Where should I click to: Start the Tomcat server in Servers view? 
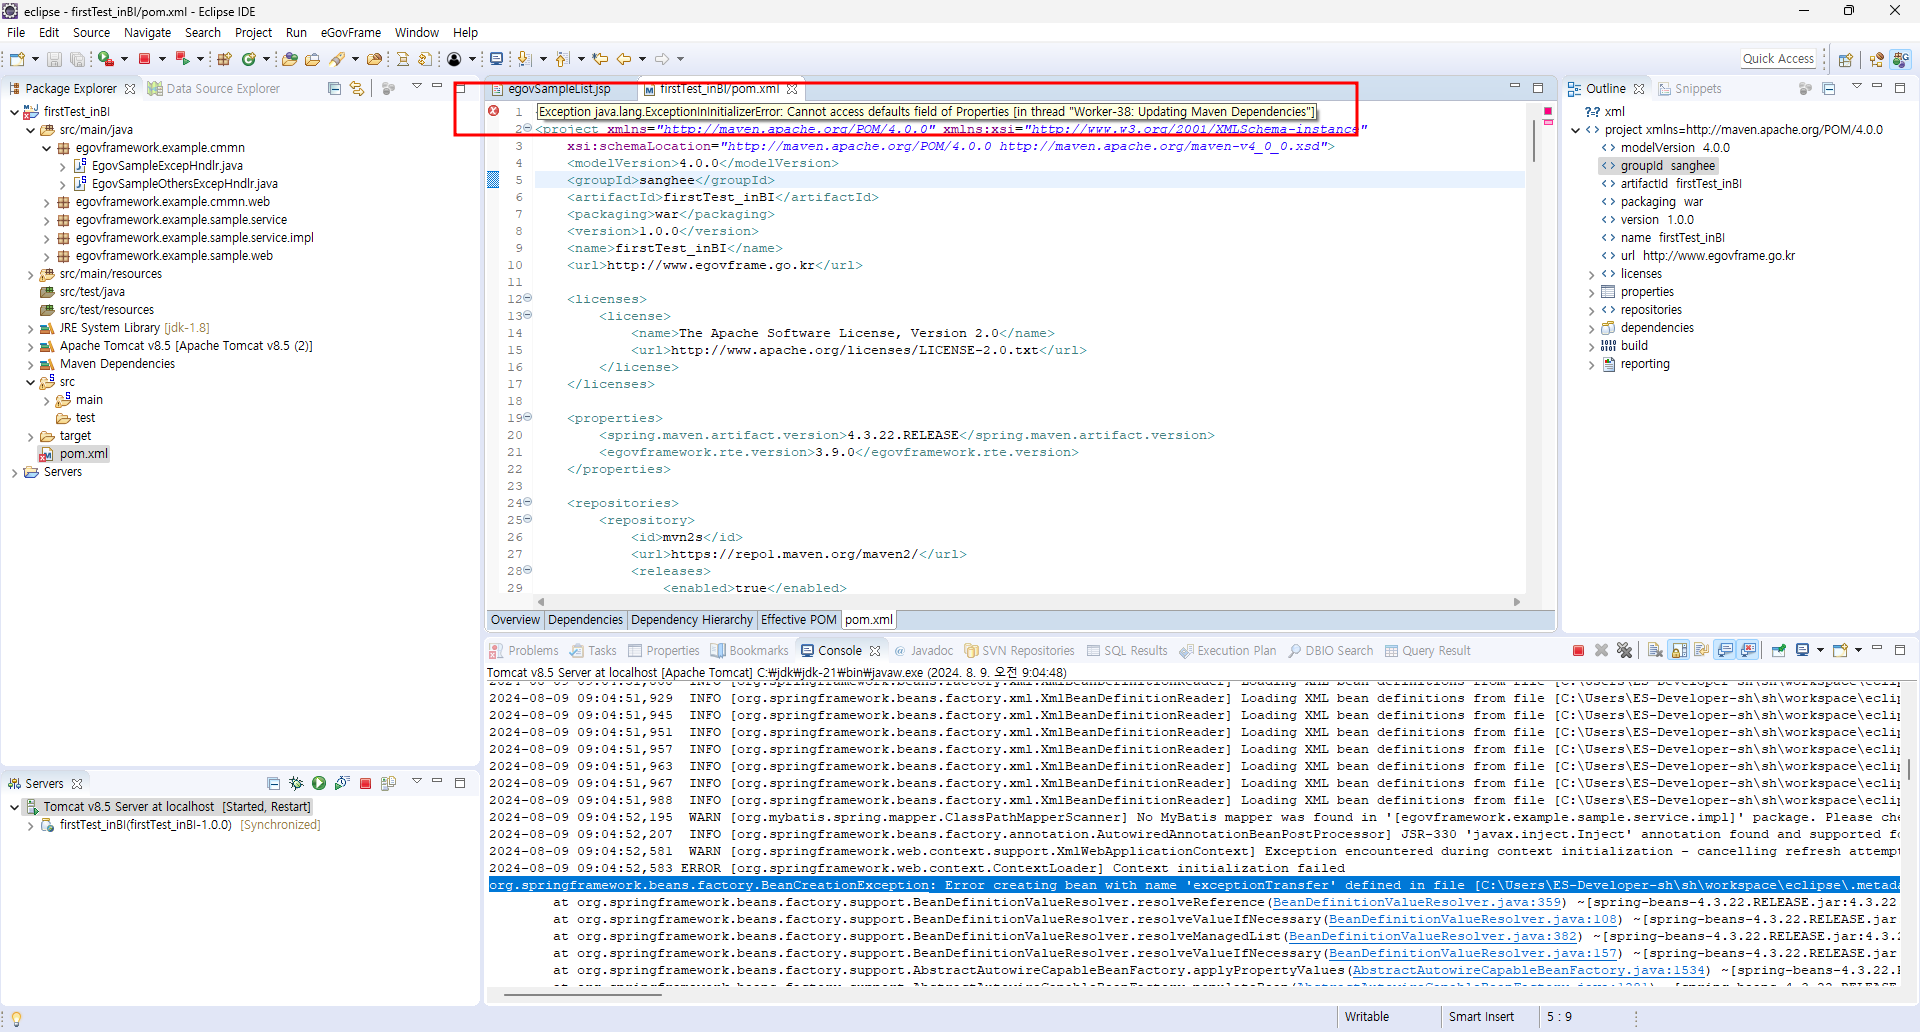[318, 783]
